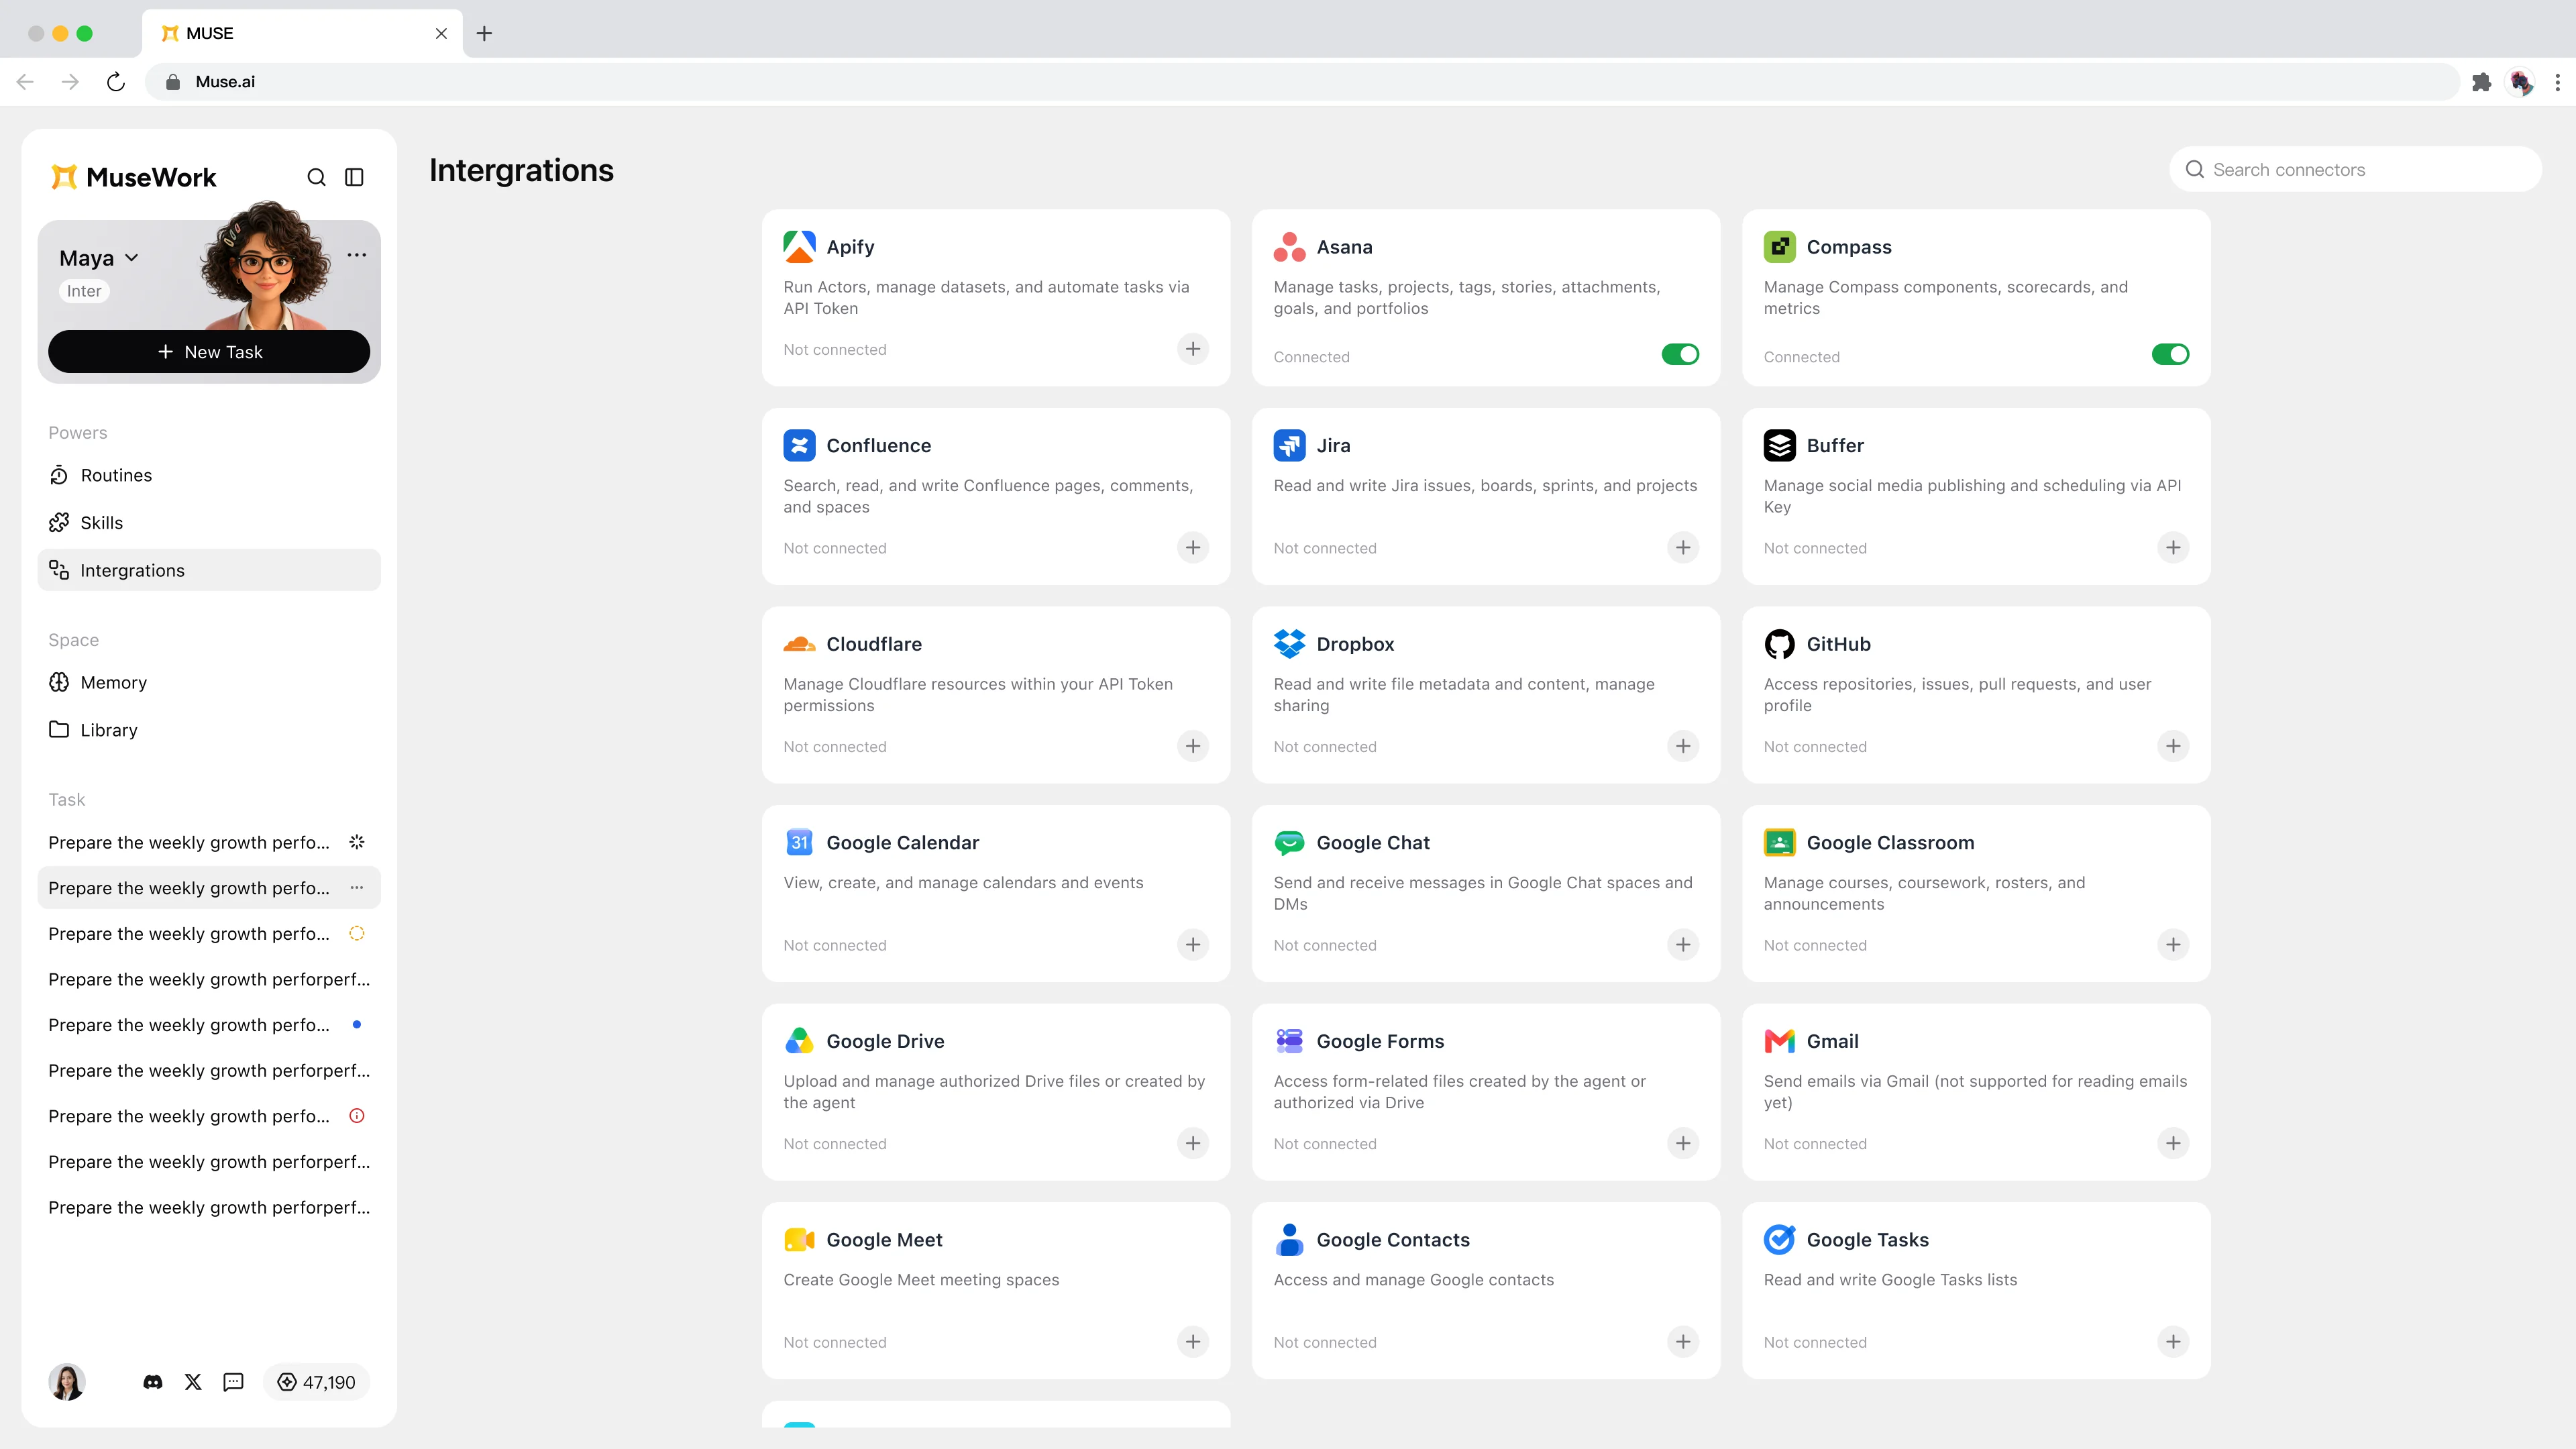Screen dimensions: 2576x1449
Task: Add the Google Contacts connector
Action: point(1683,1342)
